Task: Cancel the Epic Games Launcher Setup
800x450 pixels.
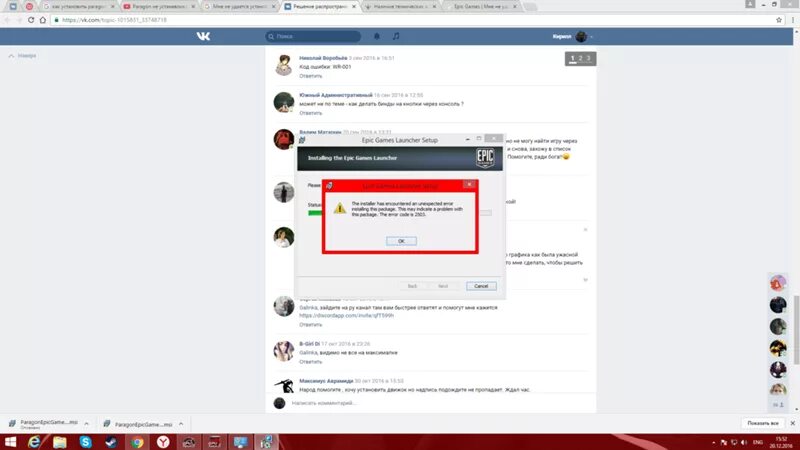Action: tap(481, 286)
